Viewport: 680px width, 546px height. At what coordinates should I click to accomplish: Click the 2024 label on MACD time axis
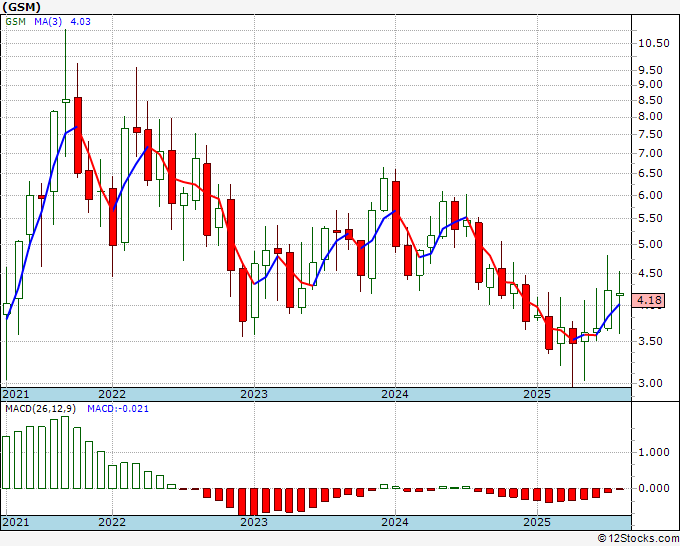tap(395, 522)
